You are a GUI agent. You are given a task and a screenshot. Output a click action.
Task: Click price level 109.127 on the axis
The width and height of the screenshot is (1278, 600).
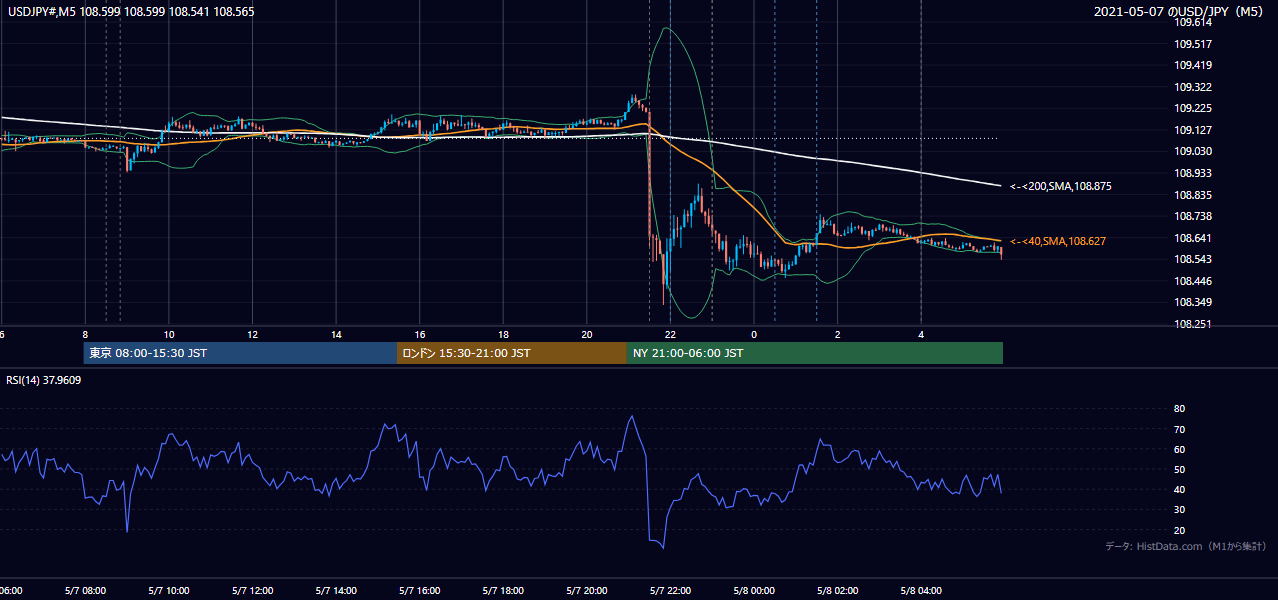click(1193, 130)
